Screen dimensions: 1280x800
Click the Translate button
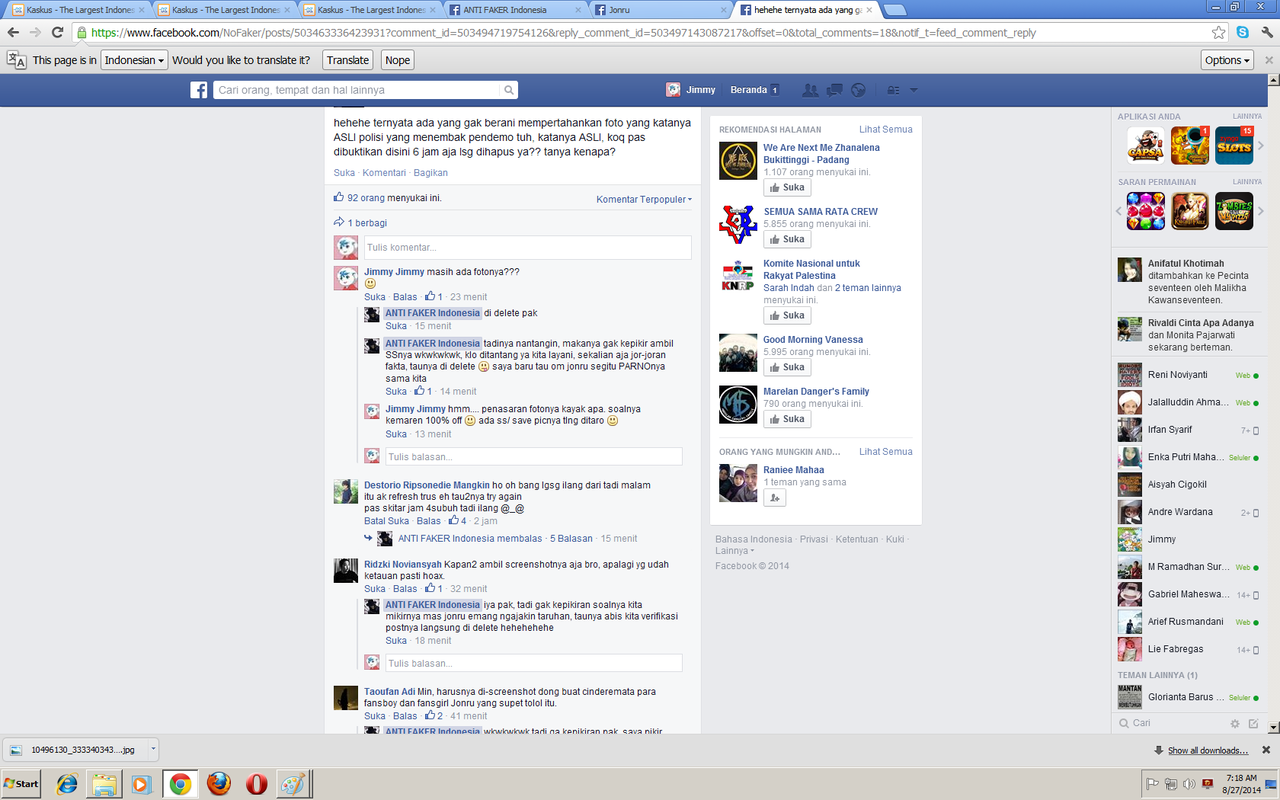click(348, 60)
